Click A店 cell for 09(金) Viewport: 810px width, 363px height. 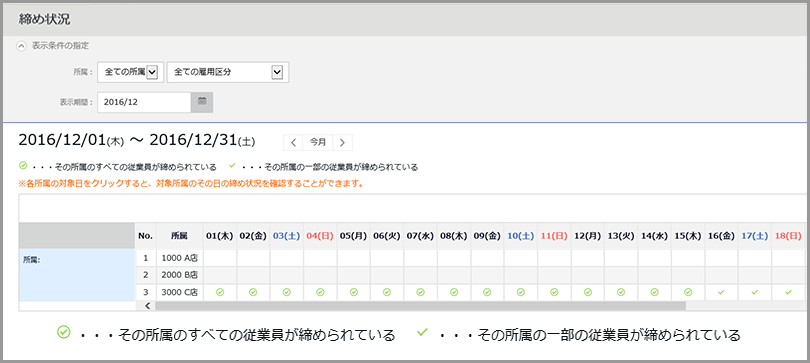(487, 258)
